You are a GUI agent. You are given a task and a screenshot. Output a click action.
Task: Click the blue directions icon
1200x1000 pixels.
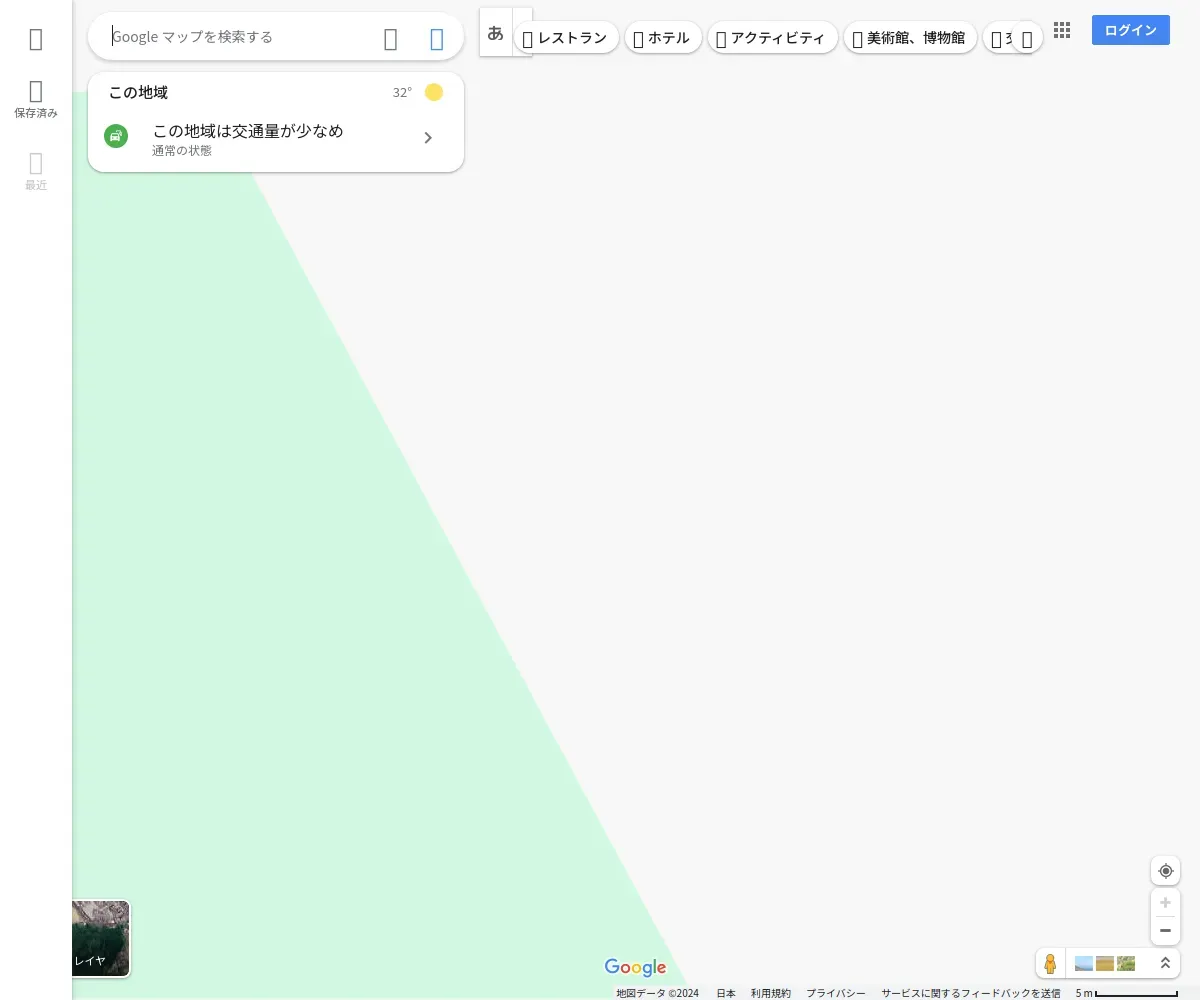click(x=437, y=39)
